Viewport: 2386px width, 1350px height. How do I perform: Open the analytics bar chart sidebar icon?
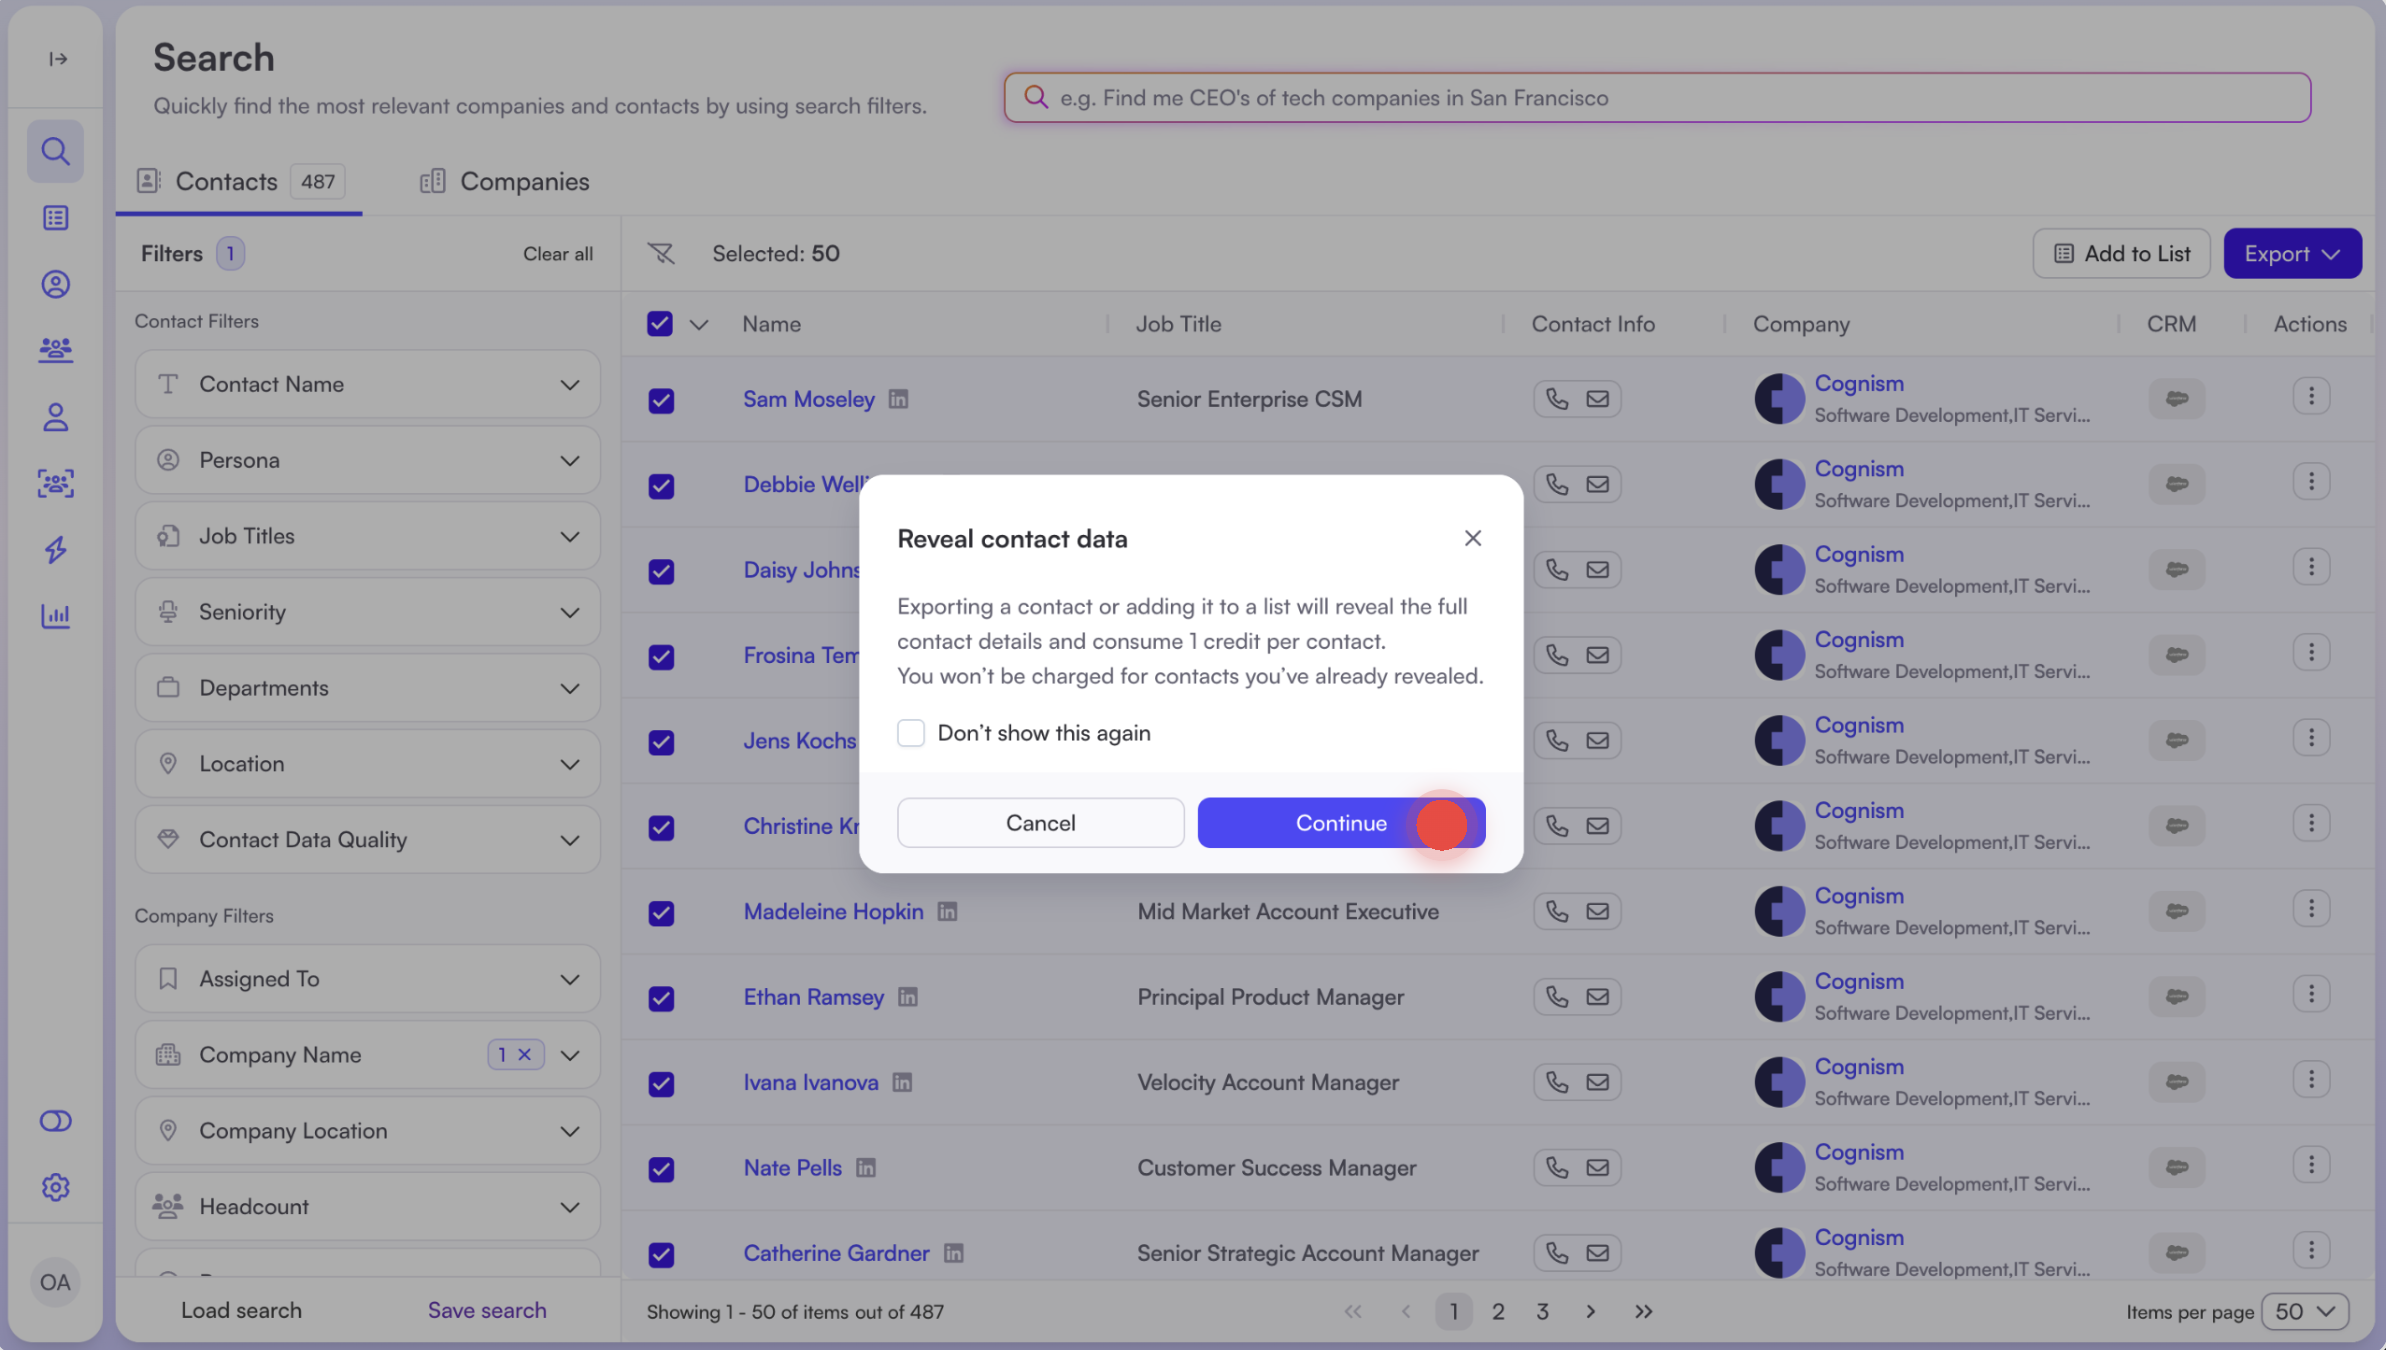click(x=55, y=616)
